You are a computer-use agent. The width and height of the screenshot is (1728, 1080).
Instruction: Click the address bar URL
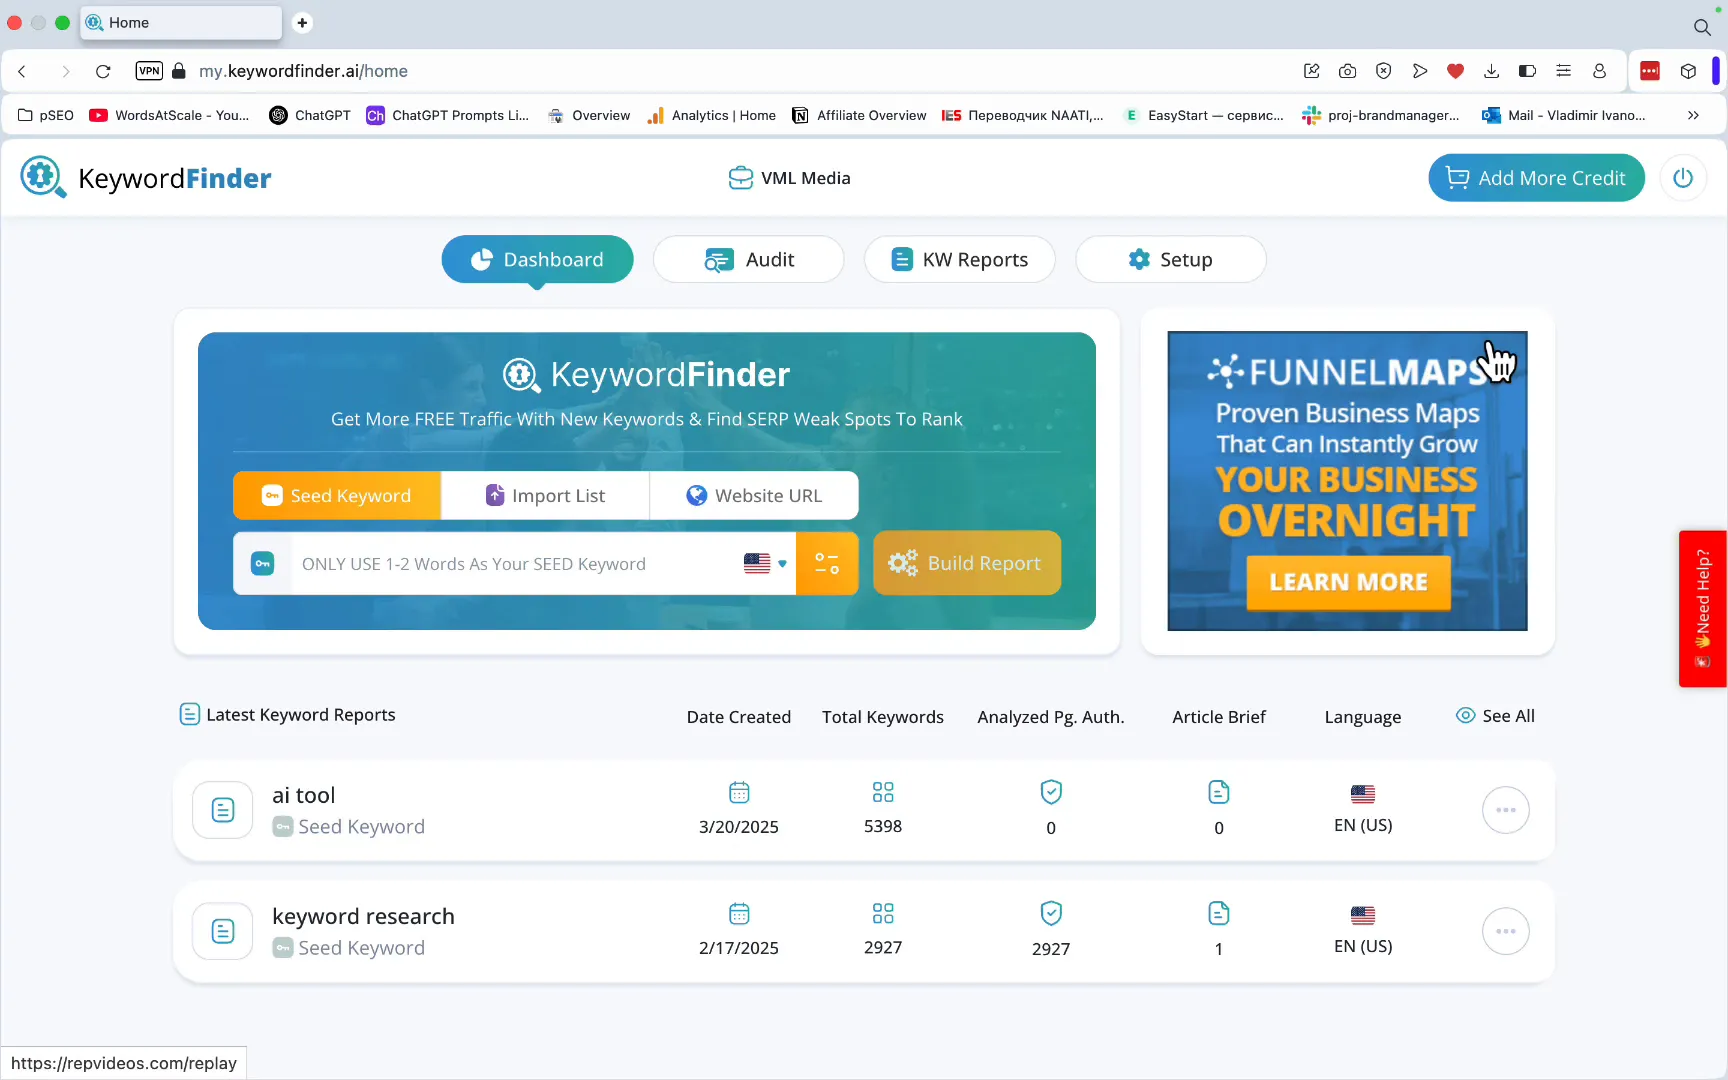pos(303,71)
